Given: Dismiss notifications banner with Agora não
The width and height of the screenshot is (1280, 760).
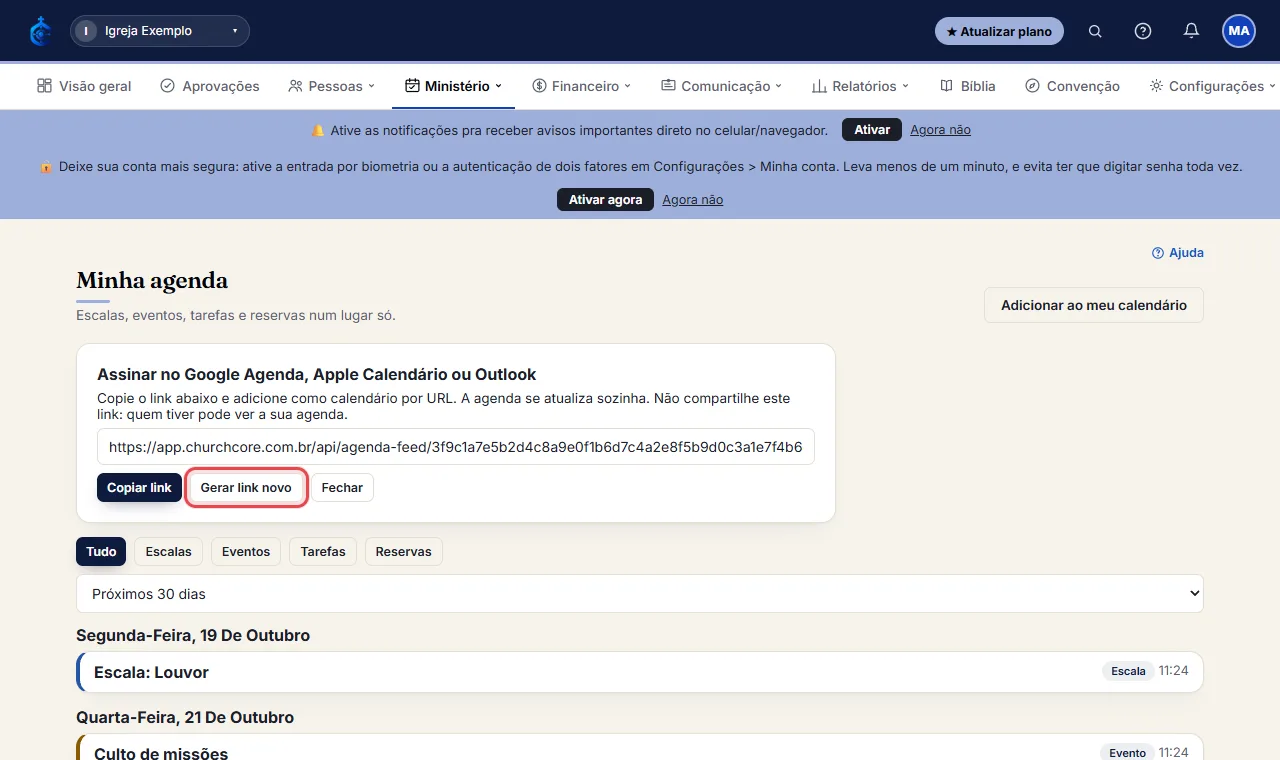Looking at the screenshot, I should 940,130.
